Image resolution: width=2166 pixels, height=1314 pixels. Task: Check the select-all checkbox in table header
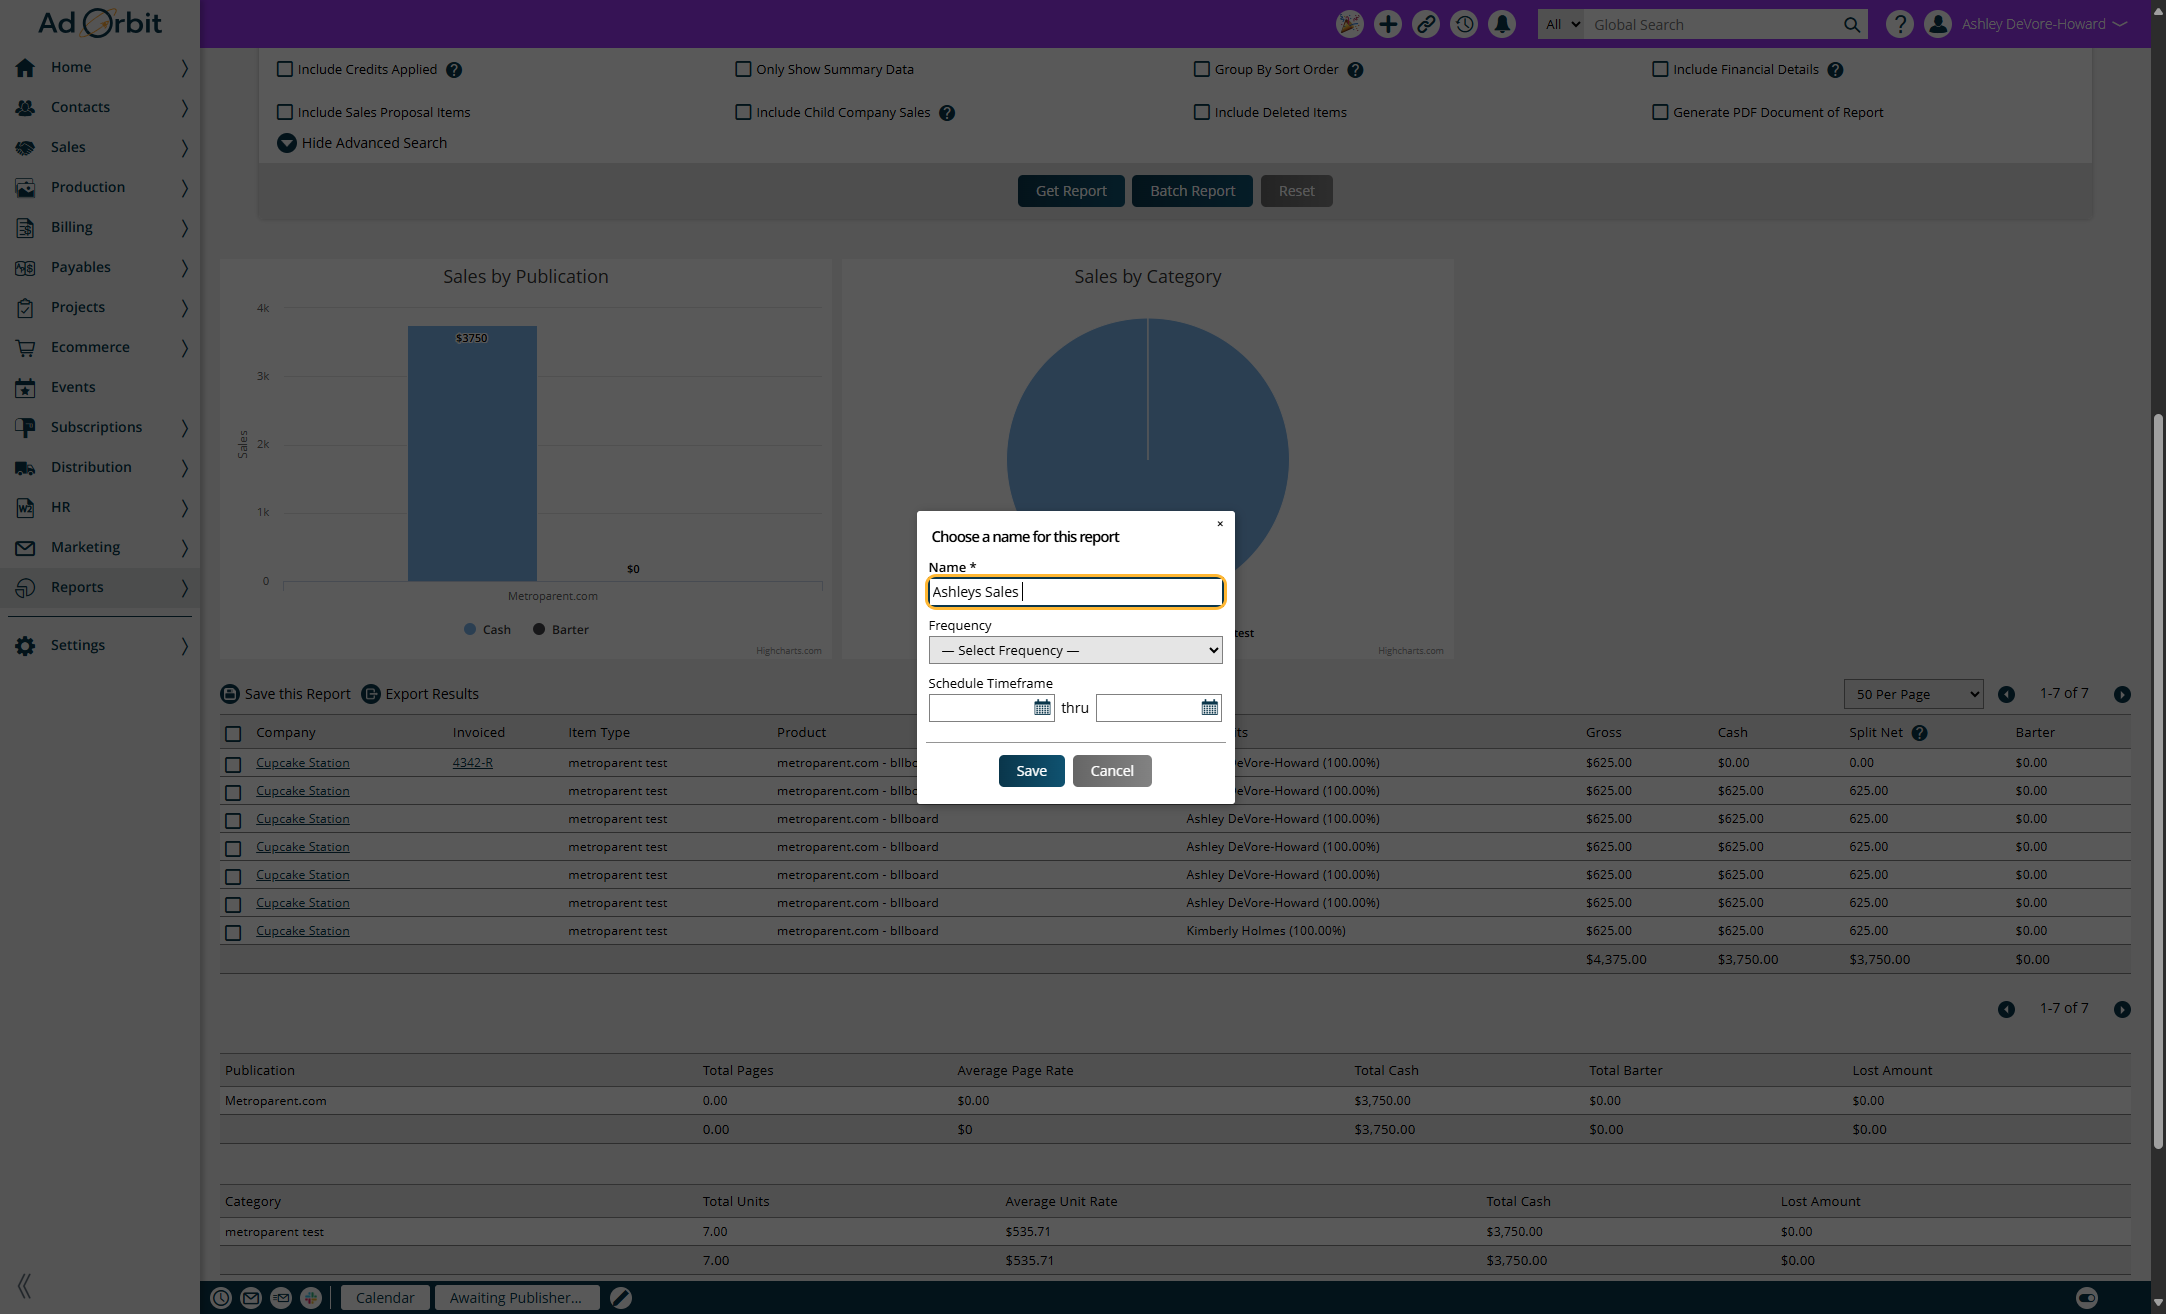pyautogui.click(x=233, y=734)
